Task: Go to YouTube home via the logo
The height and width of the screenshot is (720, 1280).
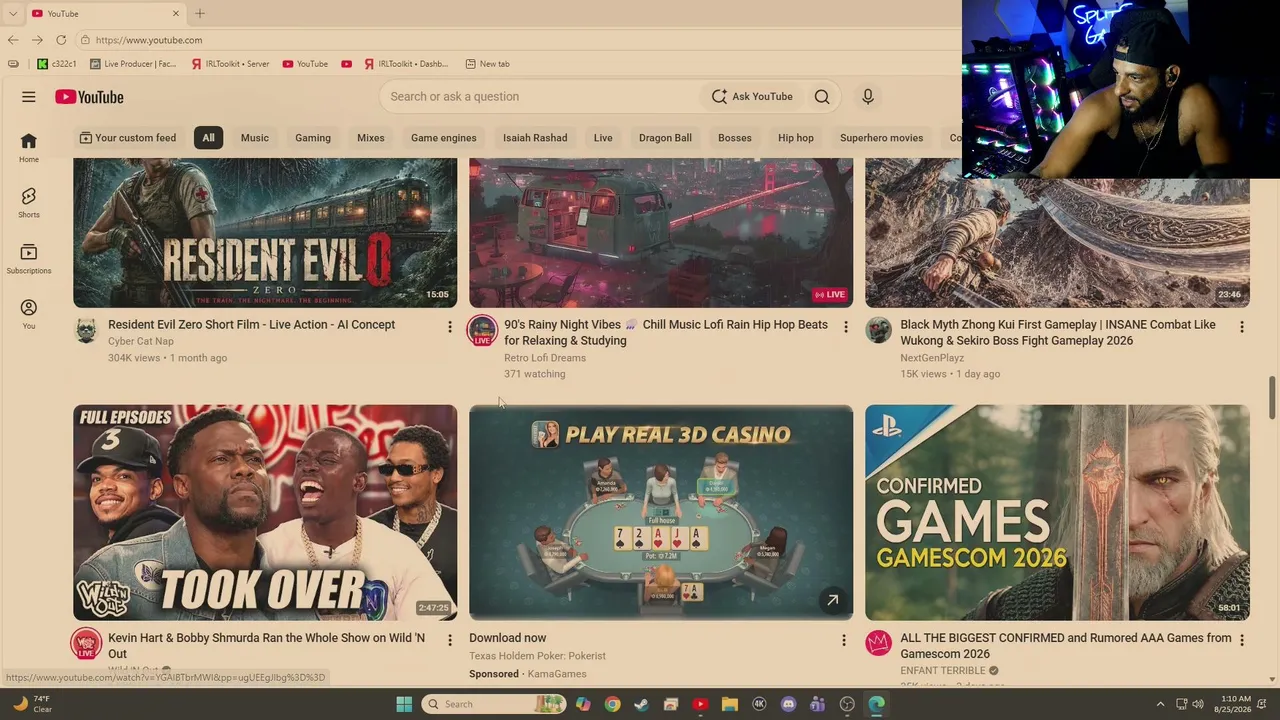Action: pyautogui.click(x=89, y=97)
